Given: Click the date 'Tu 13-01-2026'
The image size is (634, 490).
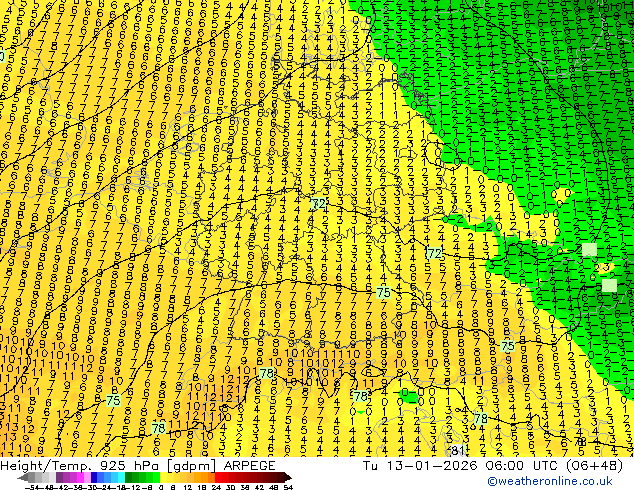Looking at the screenshot, I should tap(421, 466).
